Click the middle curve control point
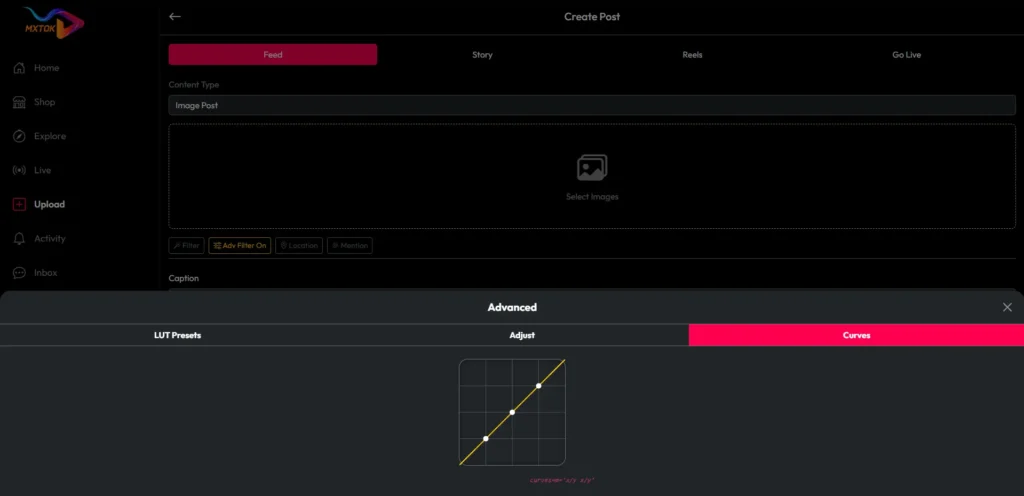 tap(512, 412)
